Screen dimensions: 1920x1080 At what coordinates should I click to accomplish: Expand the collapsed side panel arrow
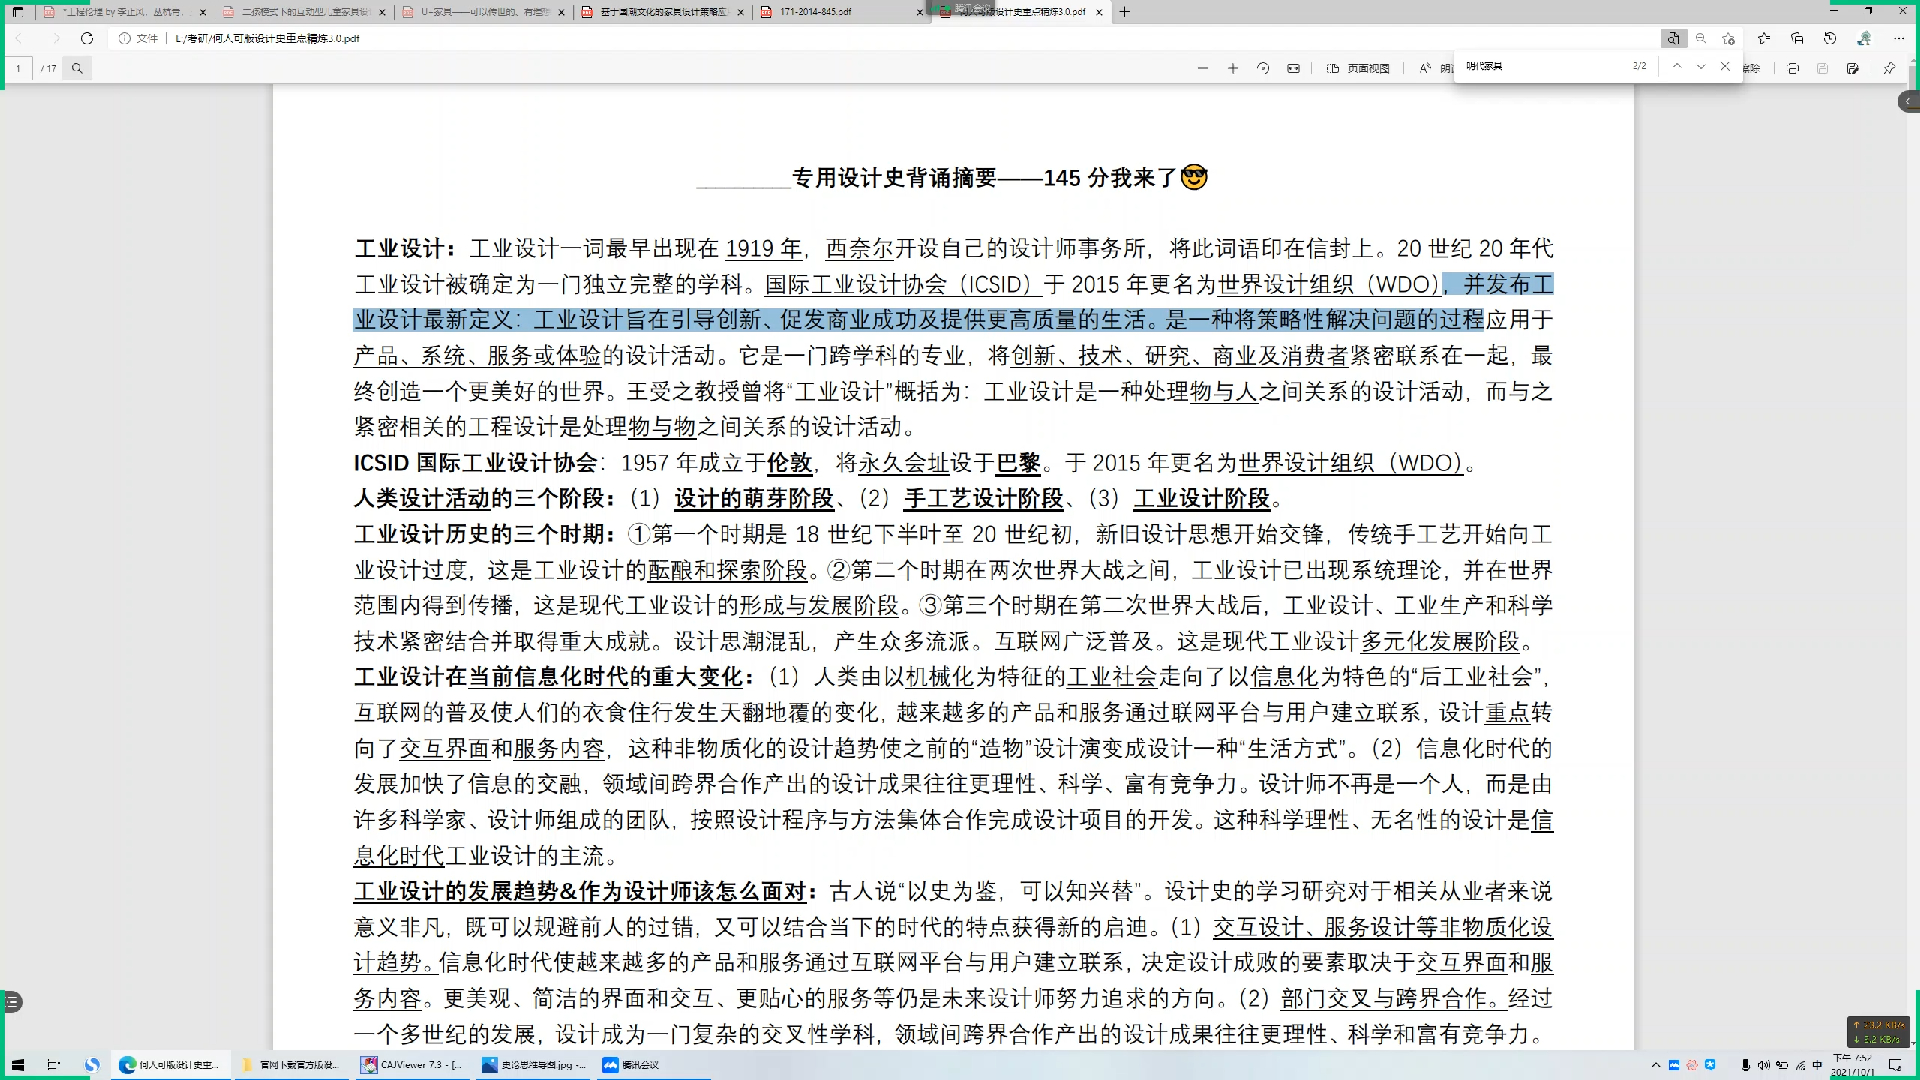[x=1908, y=101]
